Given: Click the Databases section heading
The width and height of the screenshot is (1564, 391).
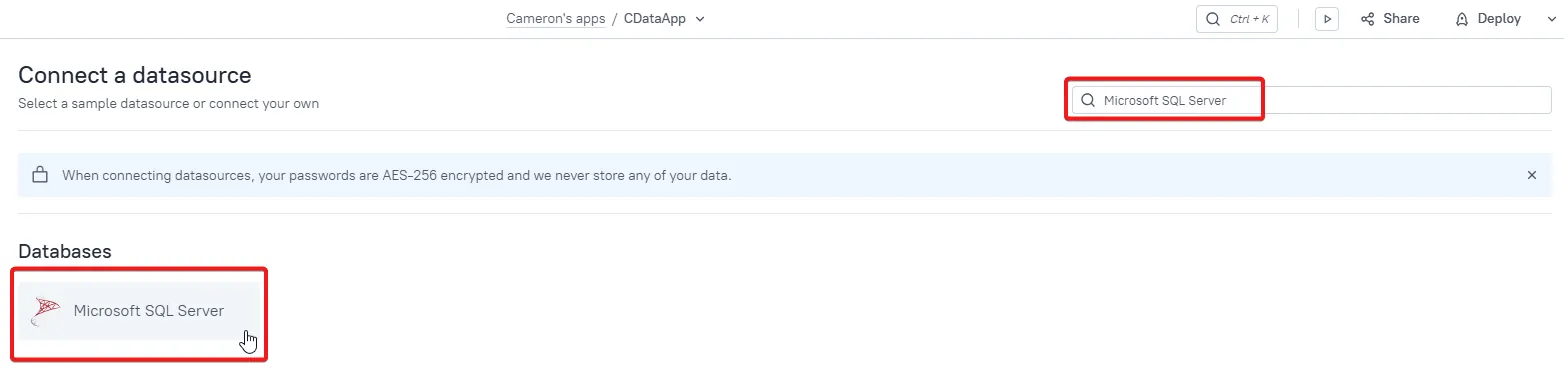Looking at the screenshot, I should (65, 251).
